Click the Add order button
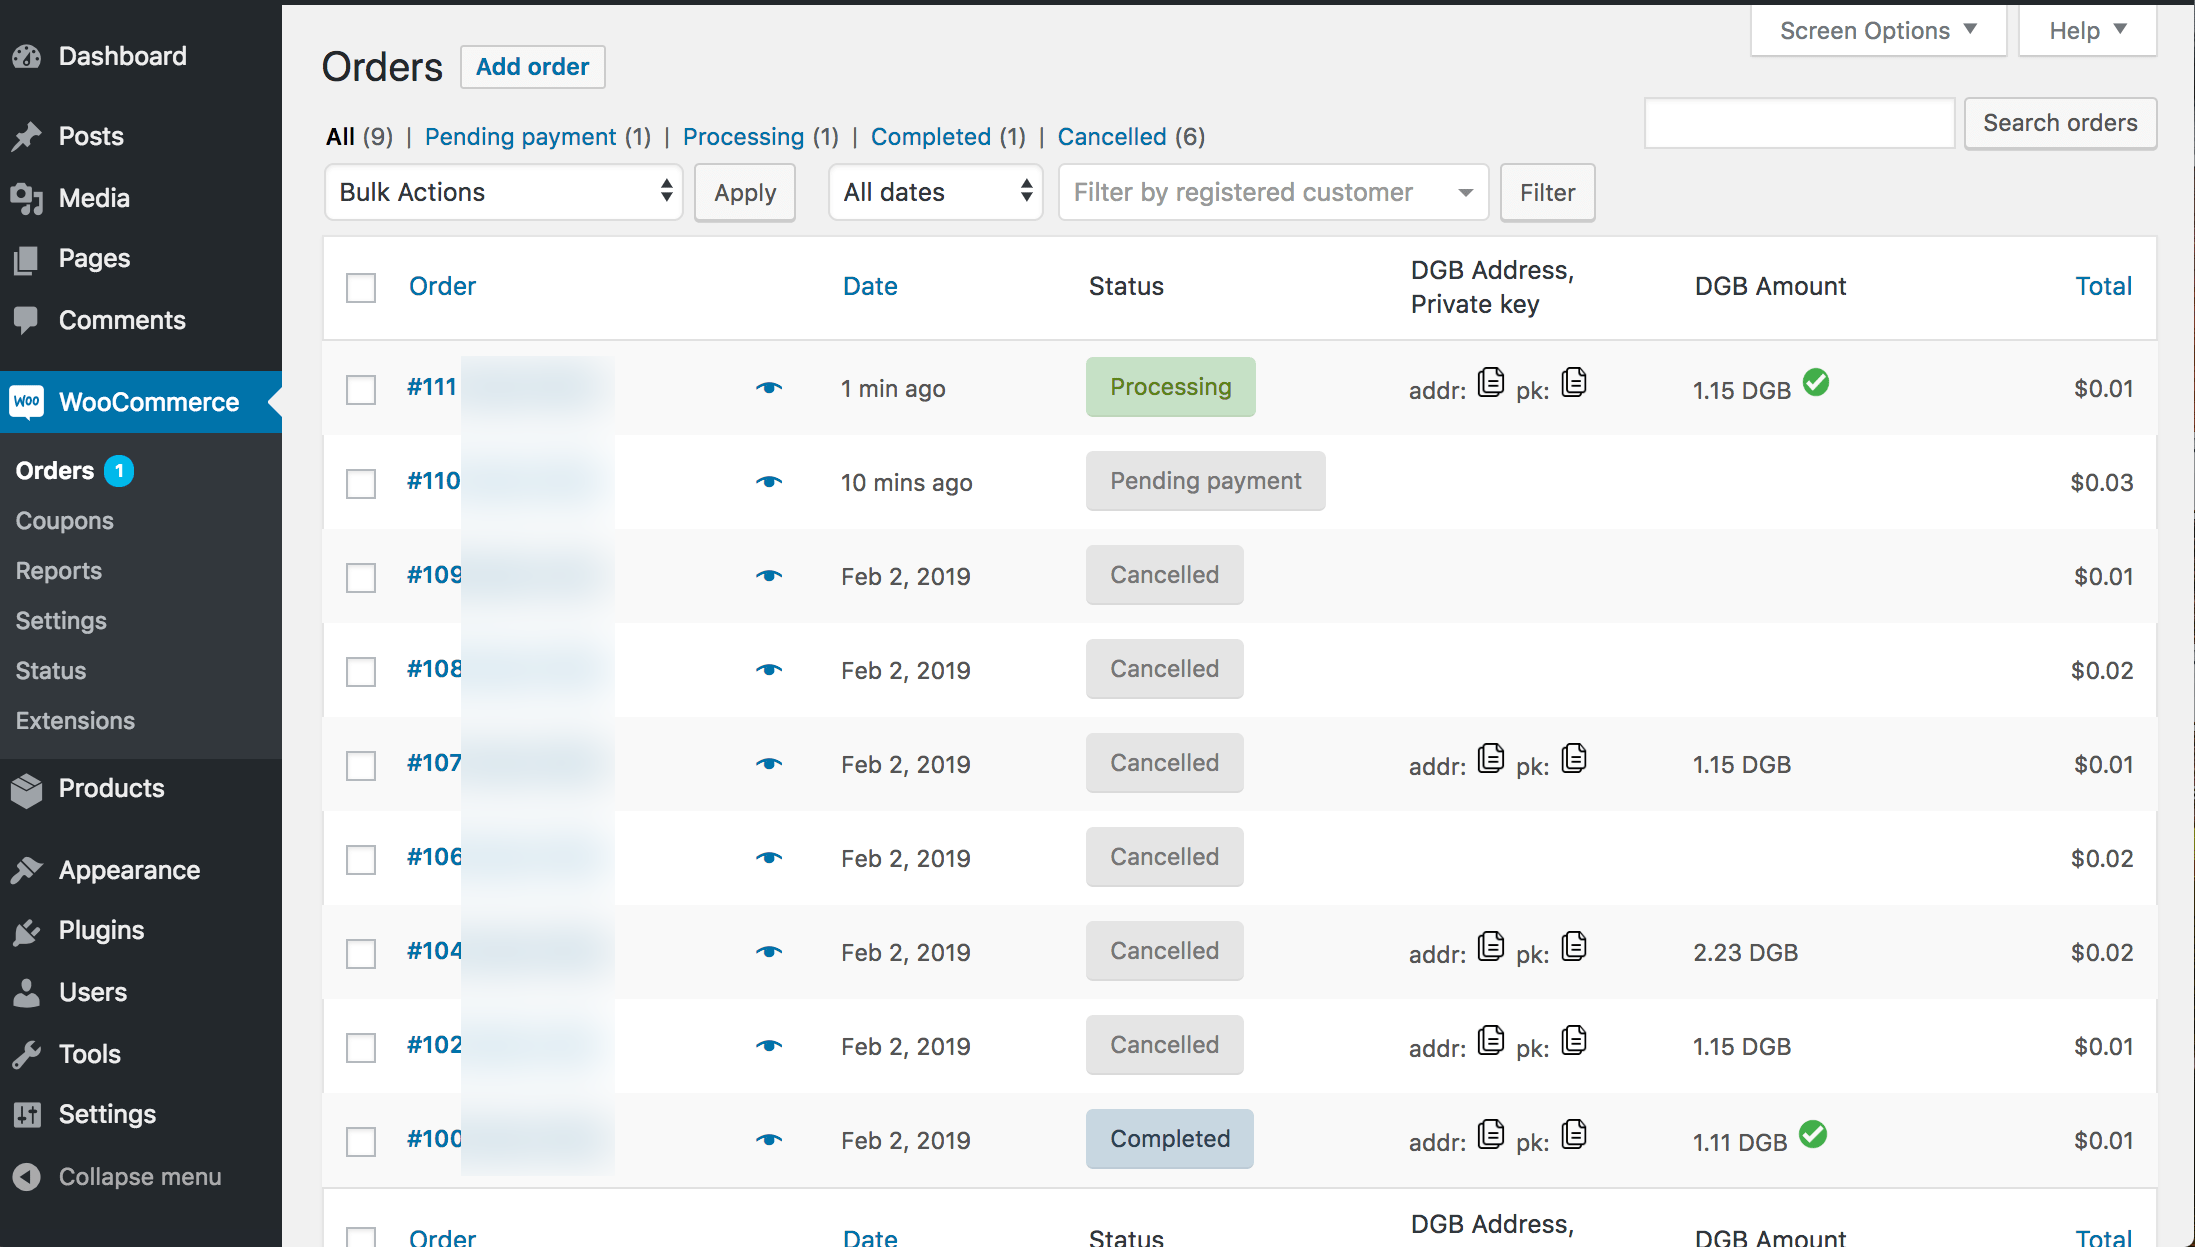The image size is (2195, 1247). pos(532,65)
